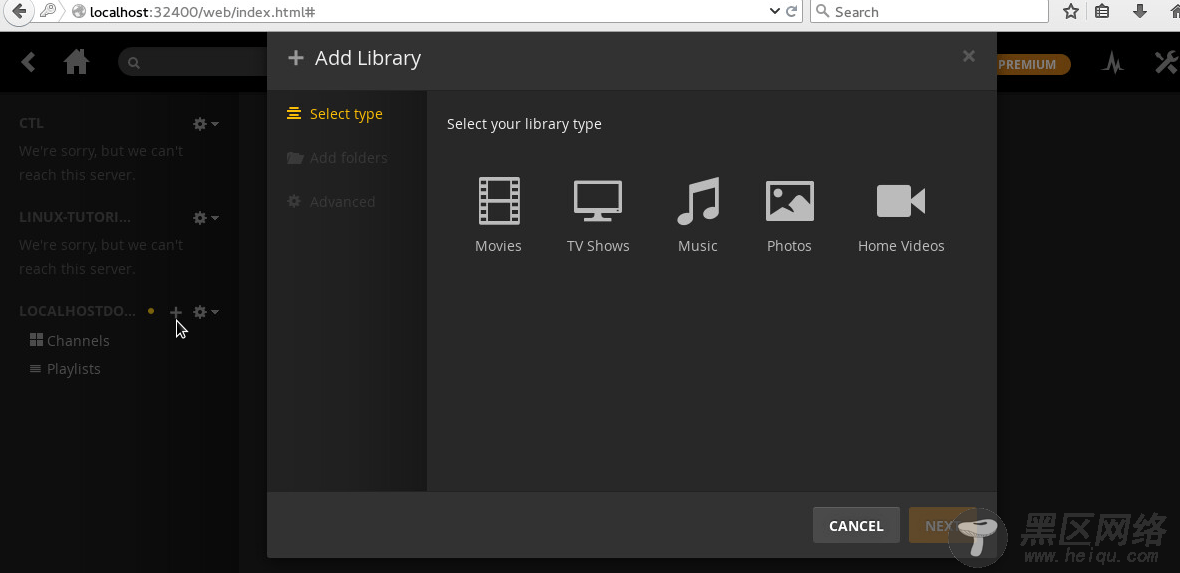Click the Plex search field
The height and width of the screenshot is (573, 1180).
pyautogui.click(x=194, y=62)
